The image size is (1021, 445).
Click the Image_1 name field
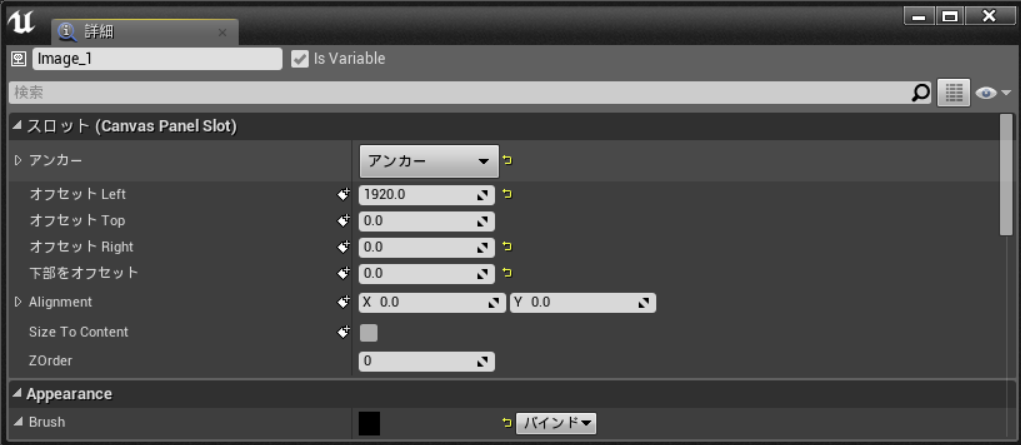coord(157,59)
